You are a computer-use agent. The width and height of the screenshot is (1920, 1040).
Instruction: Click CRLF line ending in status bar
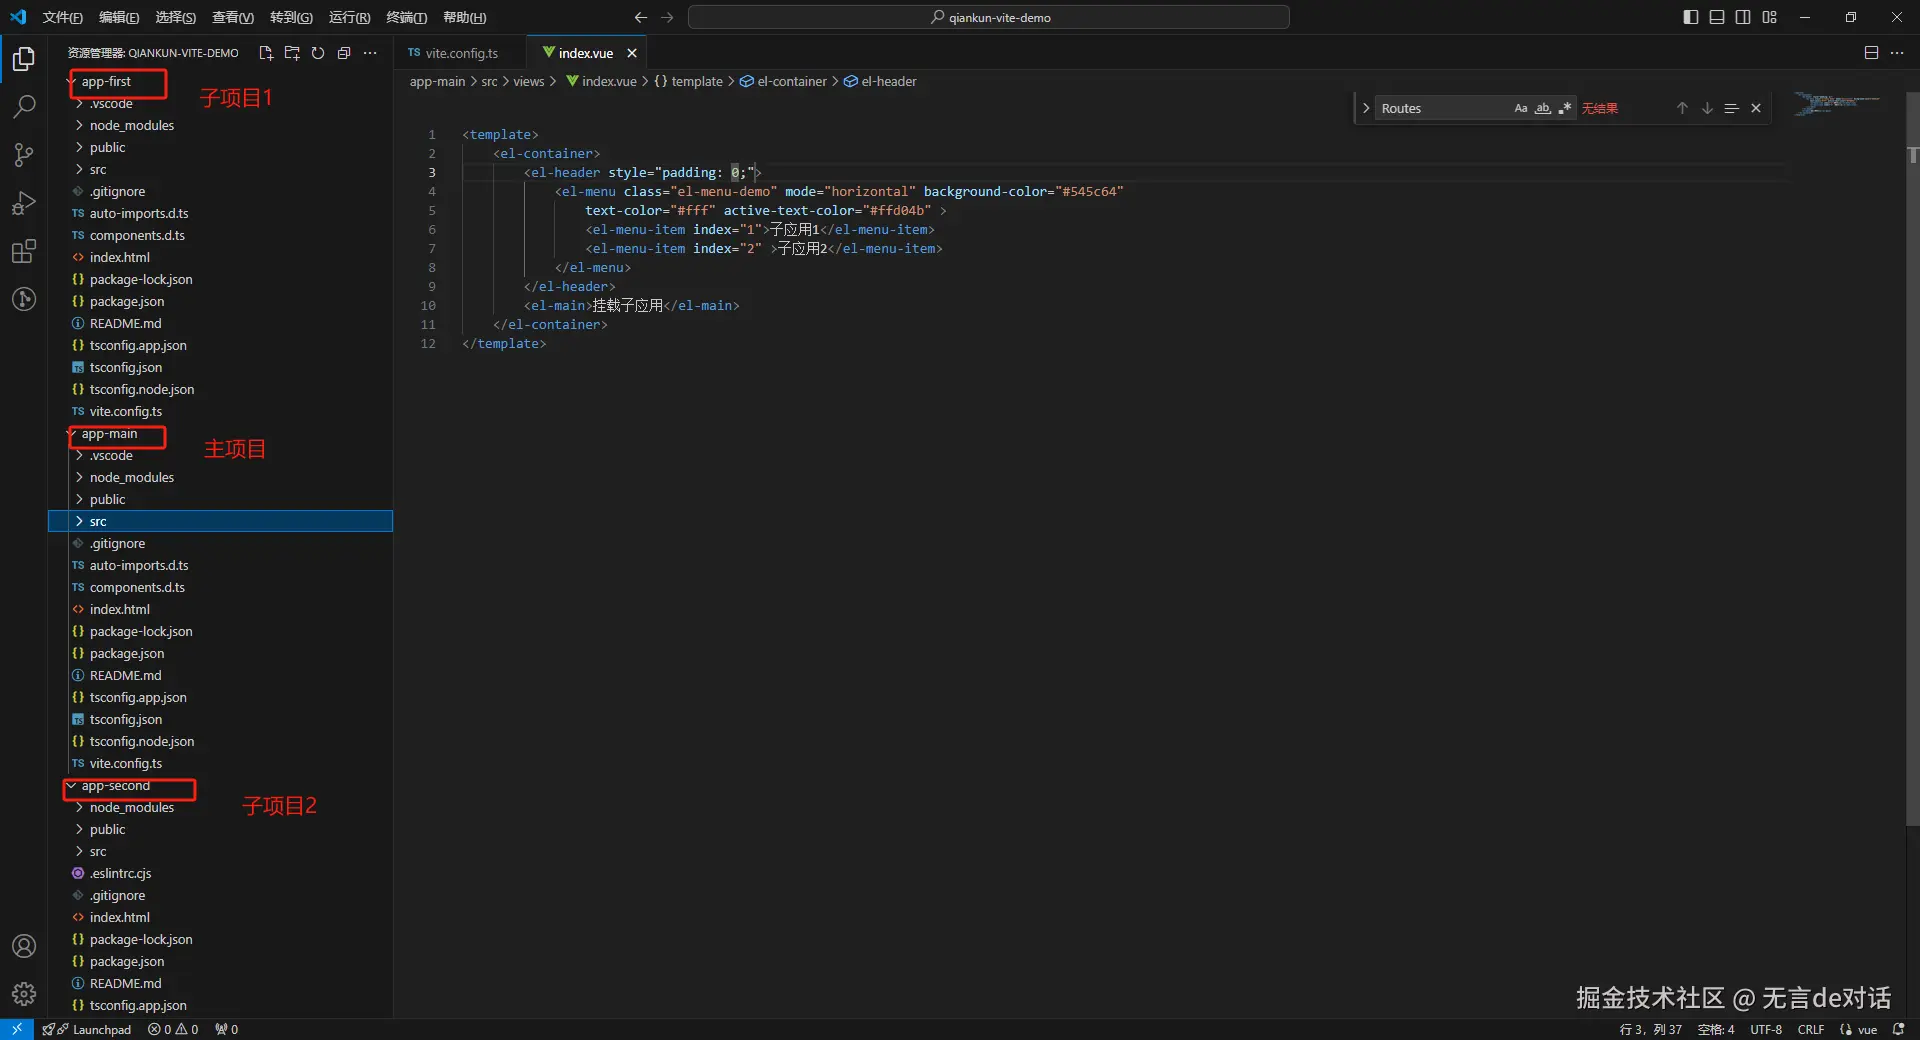tap(1810, 1029)
